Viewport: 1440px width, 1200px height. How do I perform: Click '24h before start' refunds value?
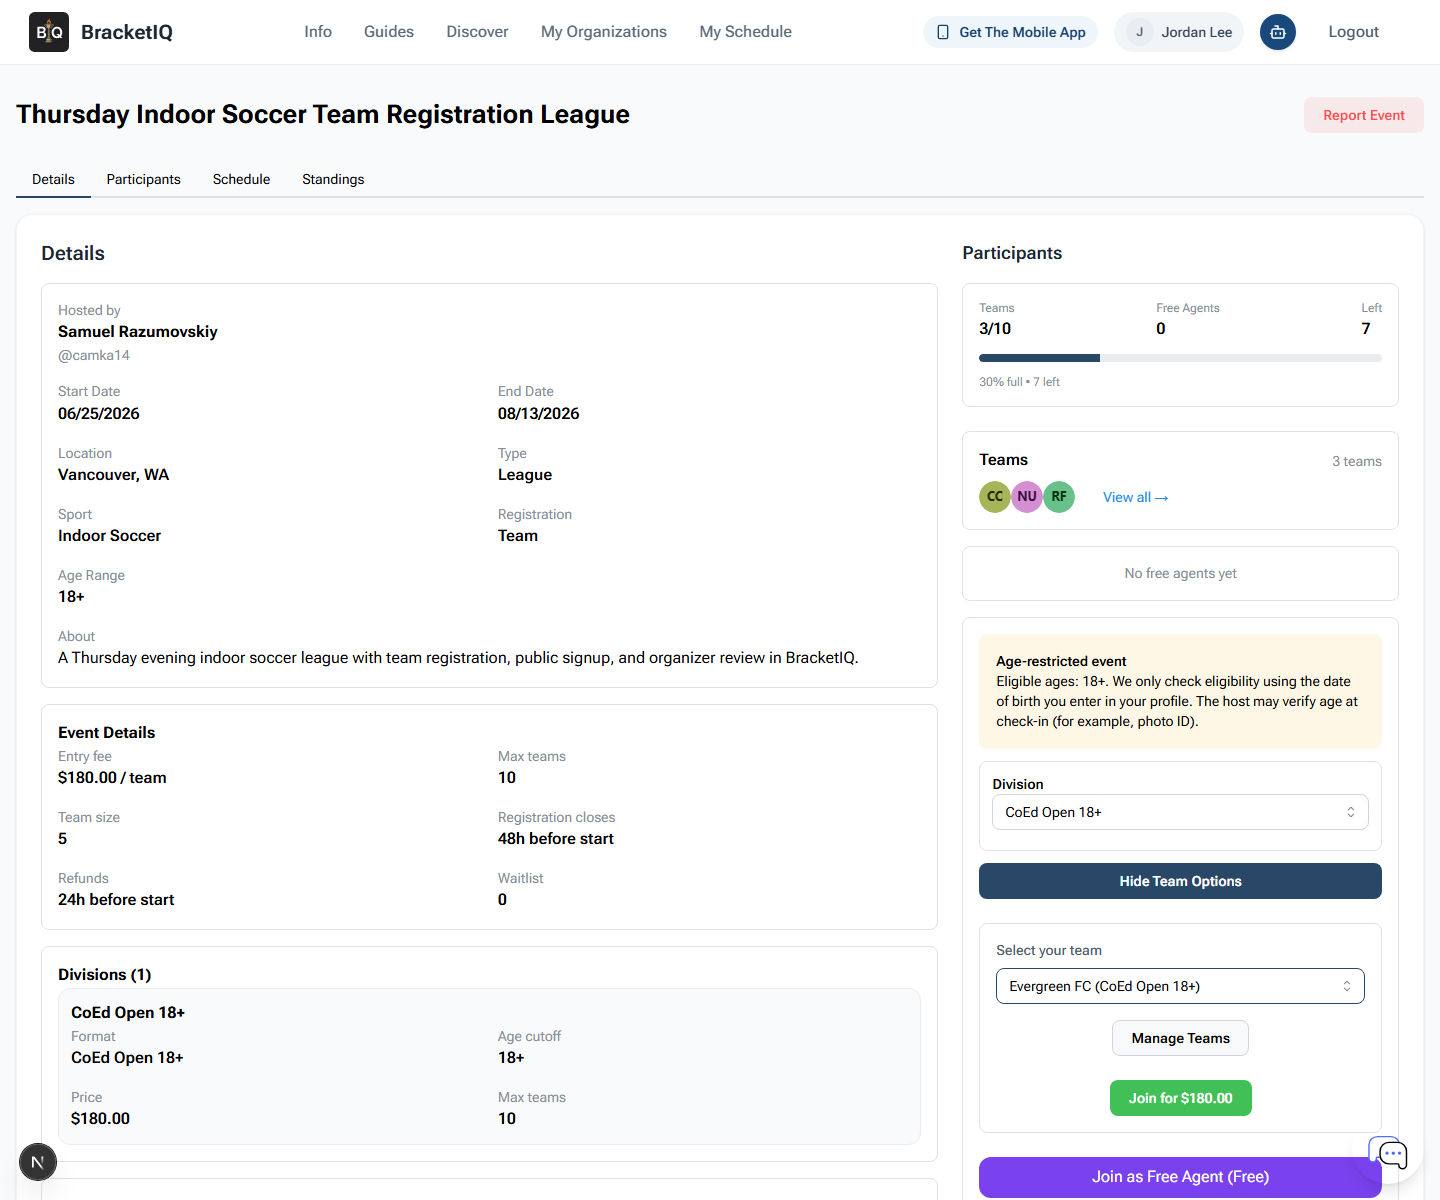click(116, 899)
